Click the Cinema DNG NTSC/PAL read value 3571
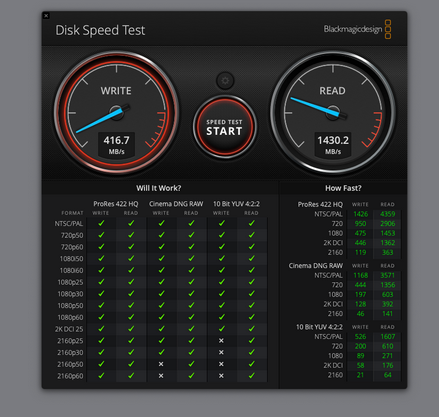 pos(387,275)
